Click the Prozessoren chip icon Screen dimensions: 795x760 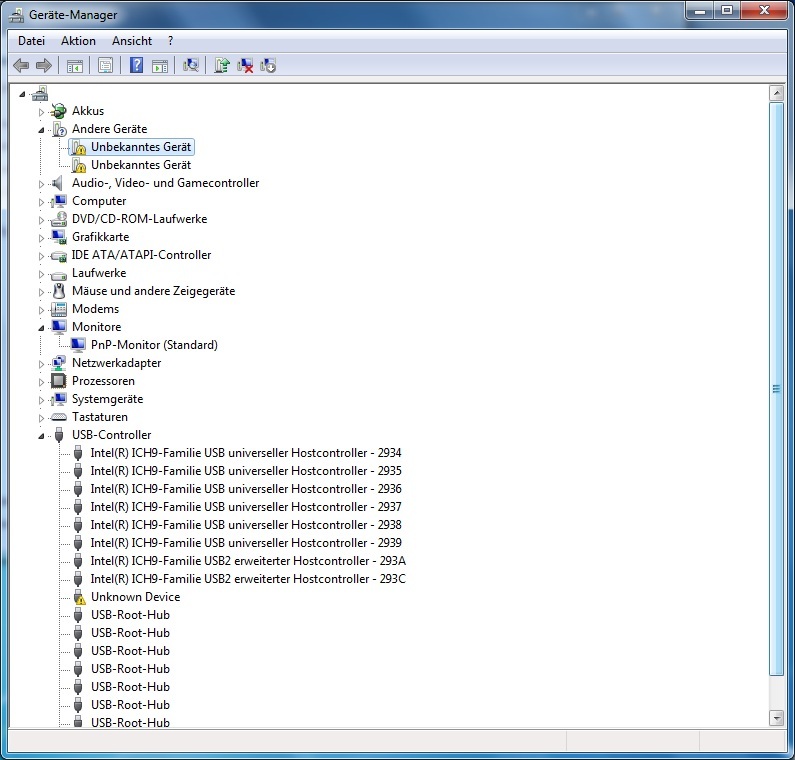pos(59,381)
